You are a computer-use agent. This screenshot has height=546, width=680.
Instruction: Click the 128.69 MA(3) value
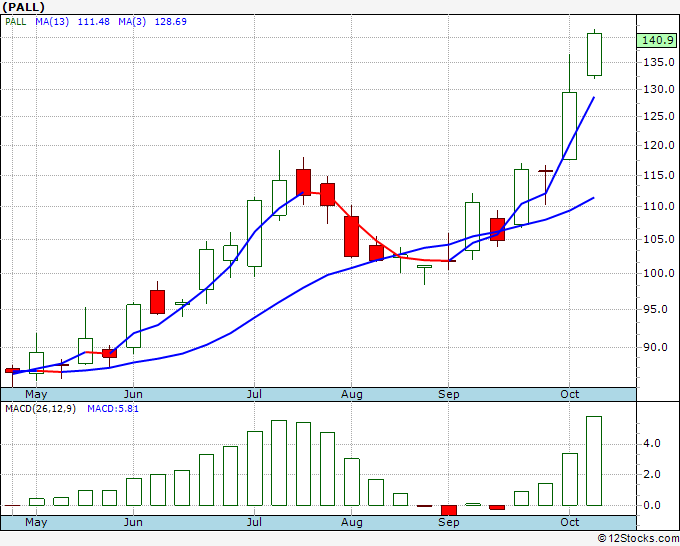point(170,22)
